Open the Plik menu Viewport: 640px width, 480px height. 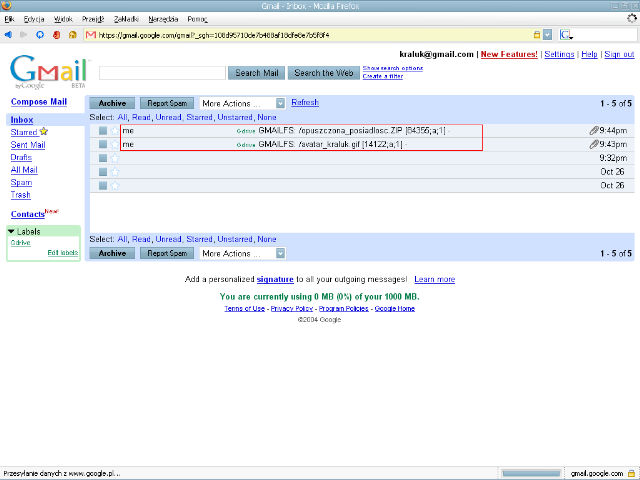point(9,19)
